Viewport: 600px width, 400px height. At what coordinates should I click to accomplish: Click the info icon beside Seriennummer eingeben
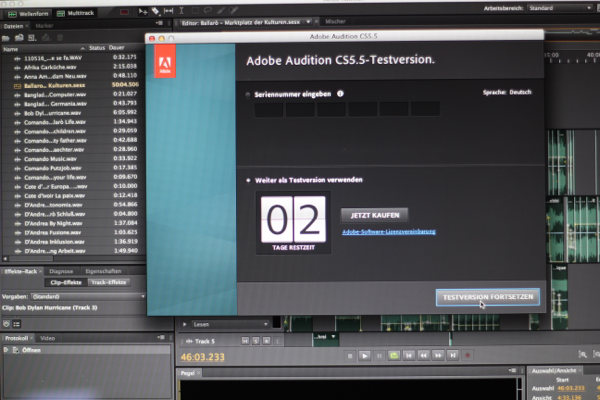click(x=341, y=93)
